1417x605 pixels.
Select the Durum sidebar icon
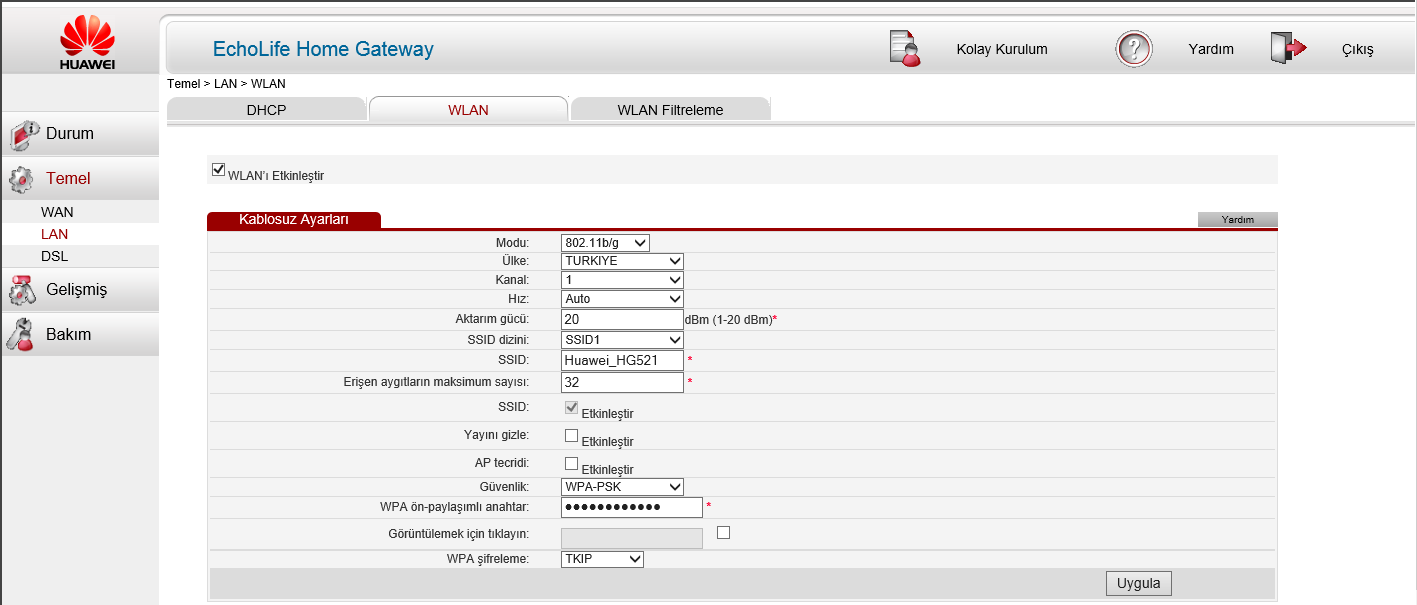click(22, 133)
